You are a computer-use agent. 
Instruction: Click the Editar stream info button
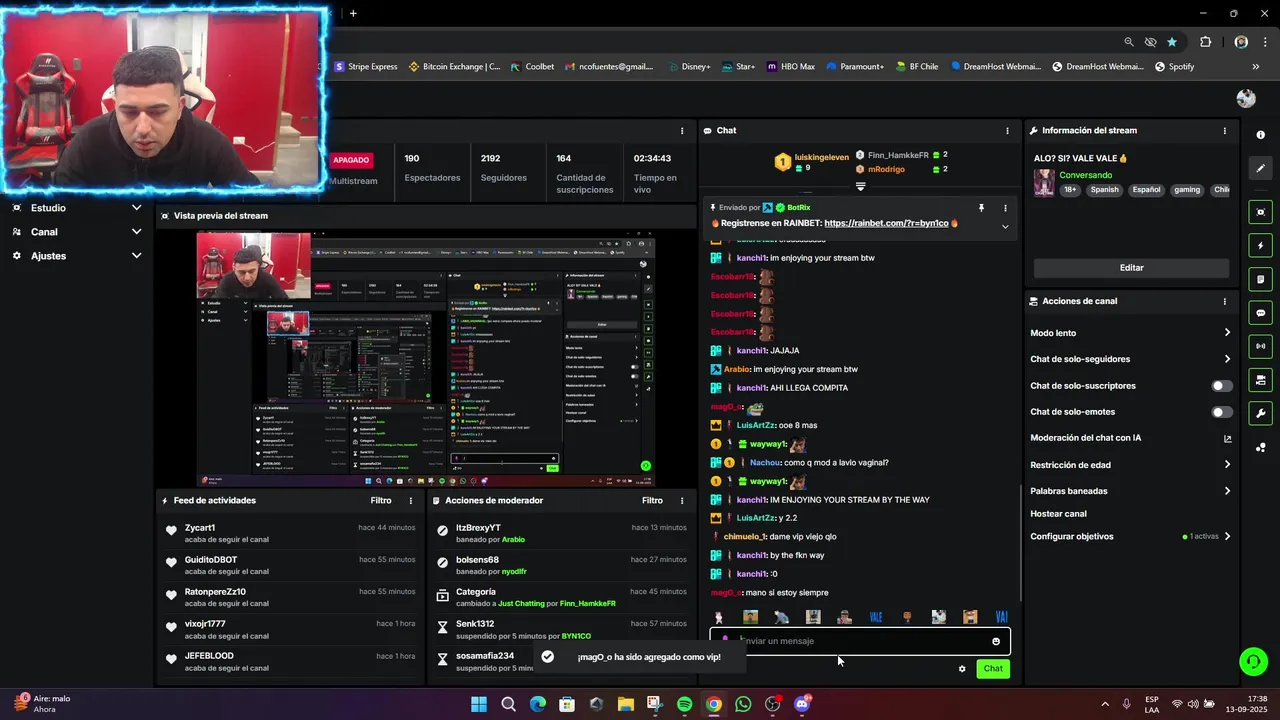click(x=1131, y=268)
